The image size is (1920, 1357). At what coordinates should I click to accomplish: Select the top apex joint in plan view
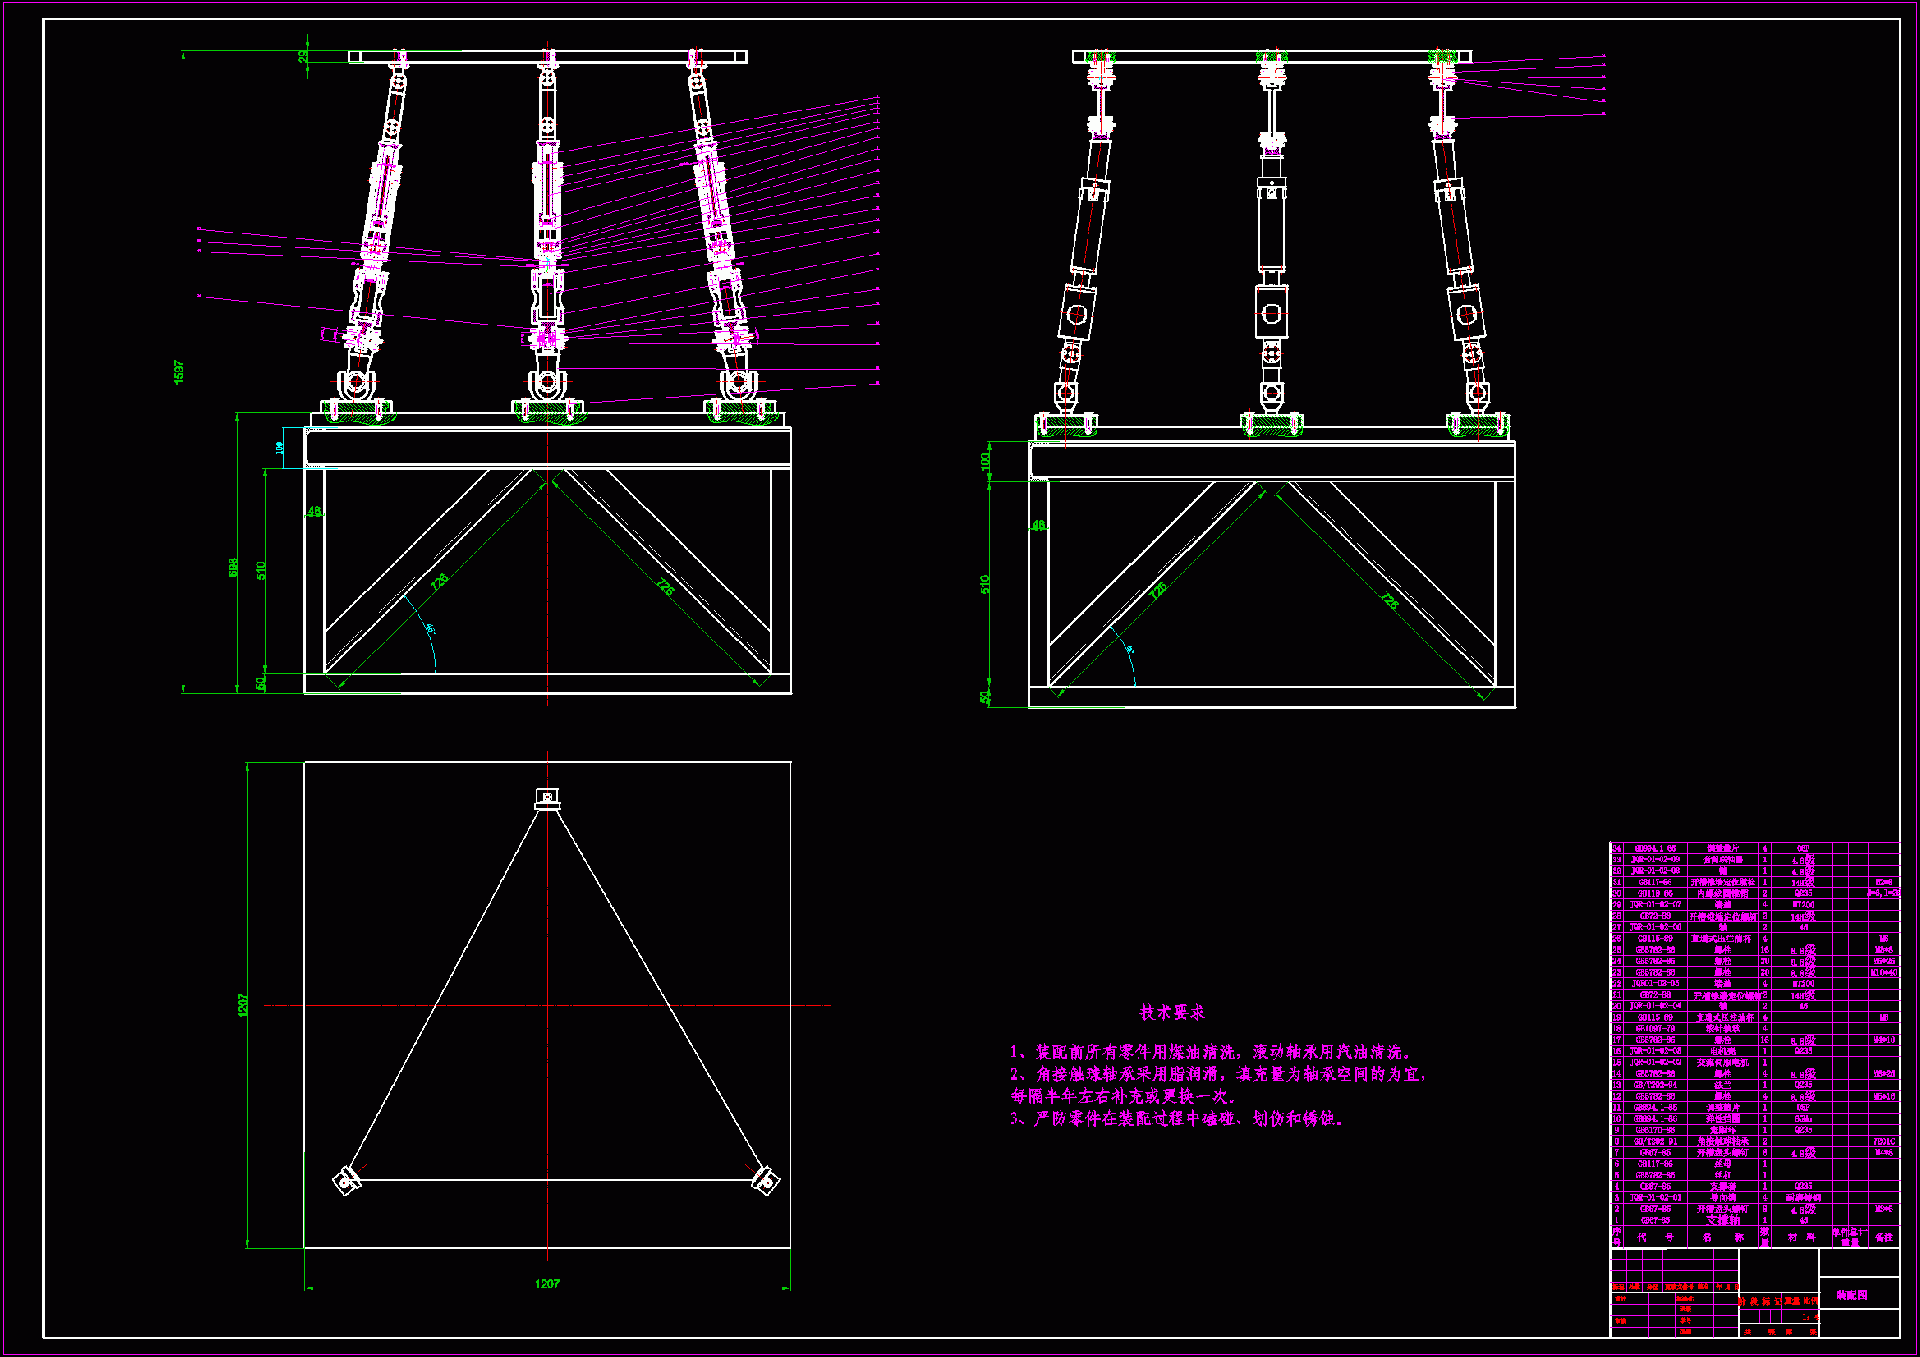[x=547, y=798]
